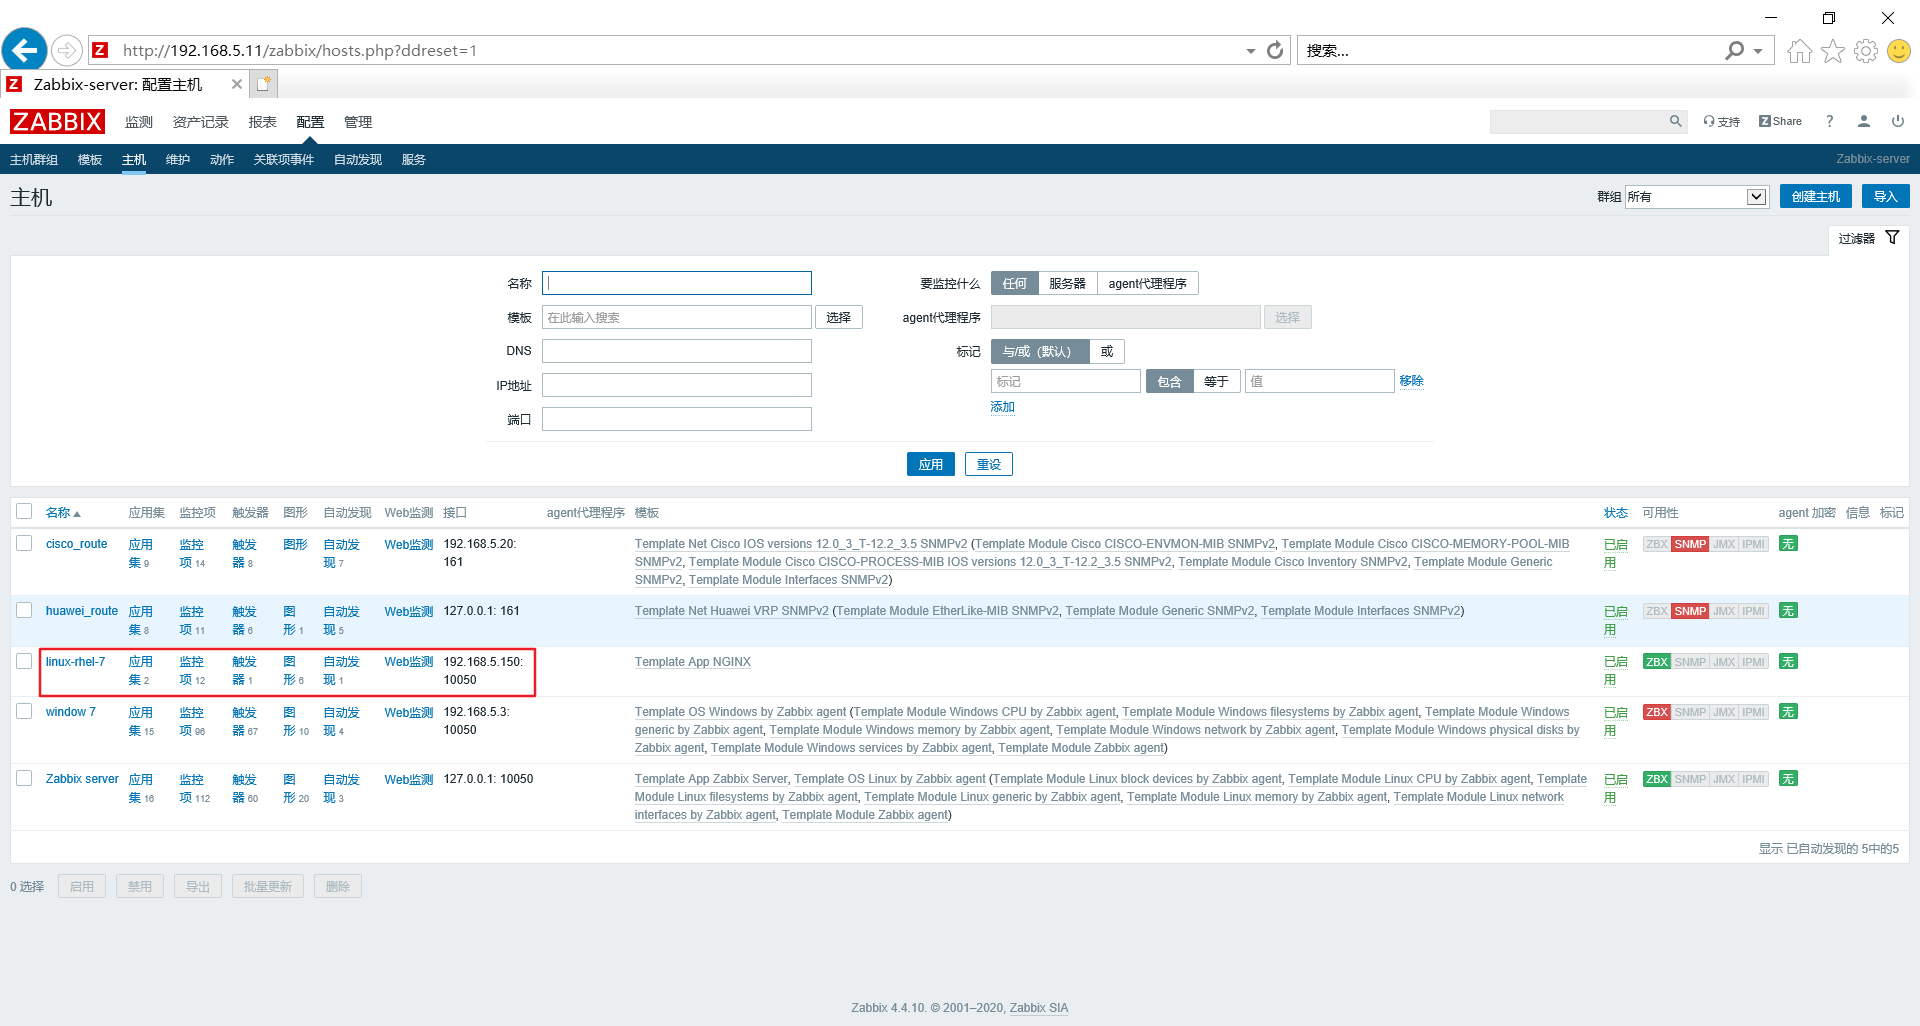Open Template App NGINX link
This screenshot has width=1920, height=1026.
(x=692, y=662)
